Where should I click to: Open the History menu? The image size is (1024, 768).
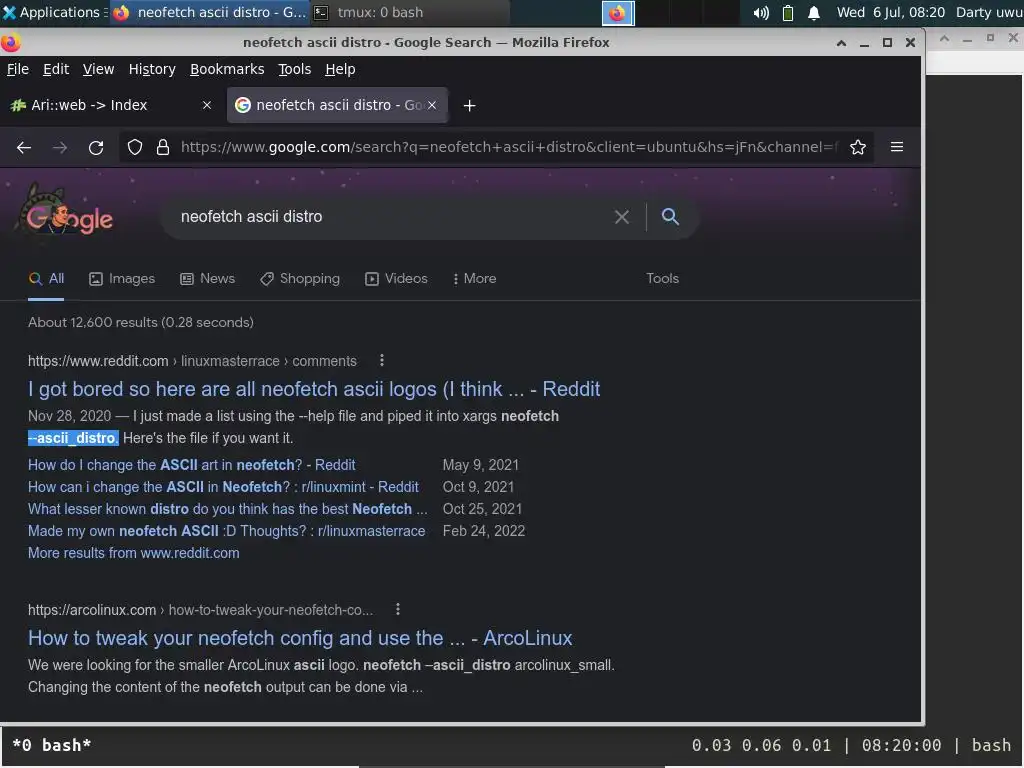(x=152, y=69)
